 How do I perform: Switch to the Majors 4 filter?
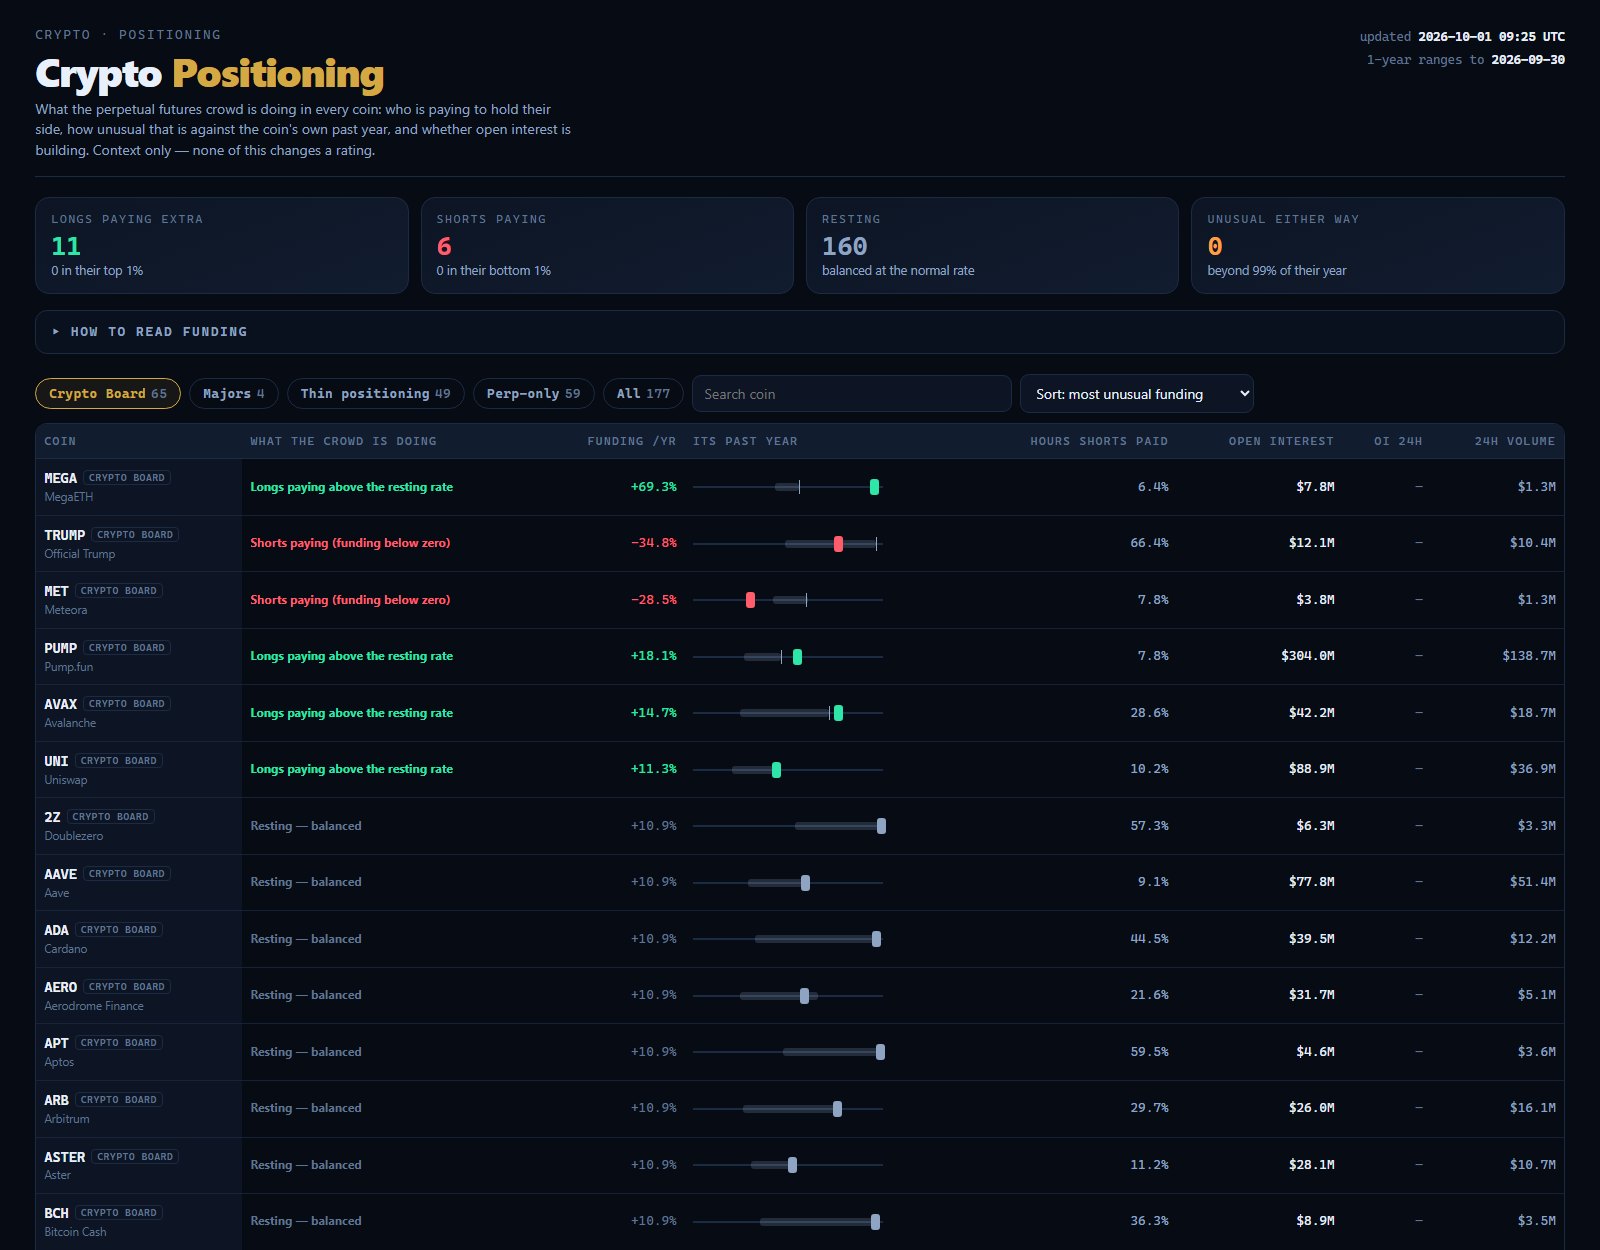pos(234,394)
